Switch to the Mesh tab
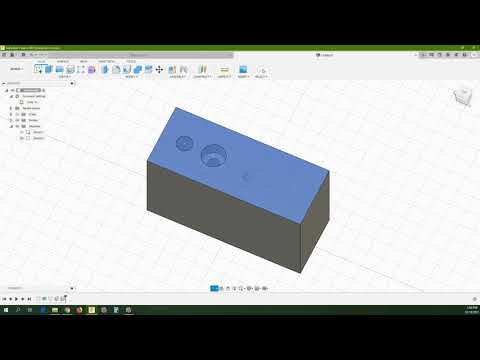 [83, 61]
